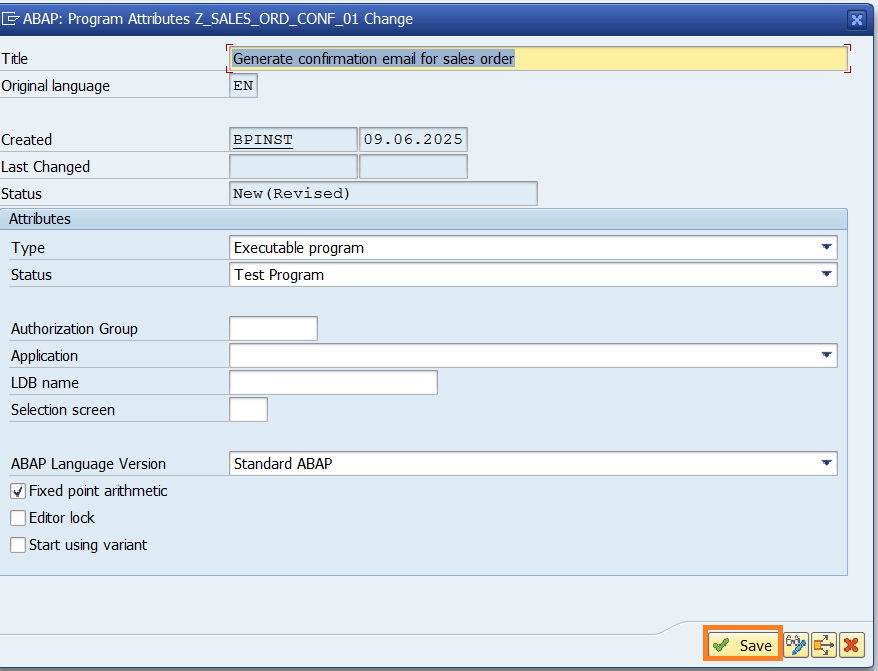Image resolution: width=878 pixels, height=671 pixels.
Task: Focus the Authorization Group input field
Action: [273, 328]
